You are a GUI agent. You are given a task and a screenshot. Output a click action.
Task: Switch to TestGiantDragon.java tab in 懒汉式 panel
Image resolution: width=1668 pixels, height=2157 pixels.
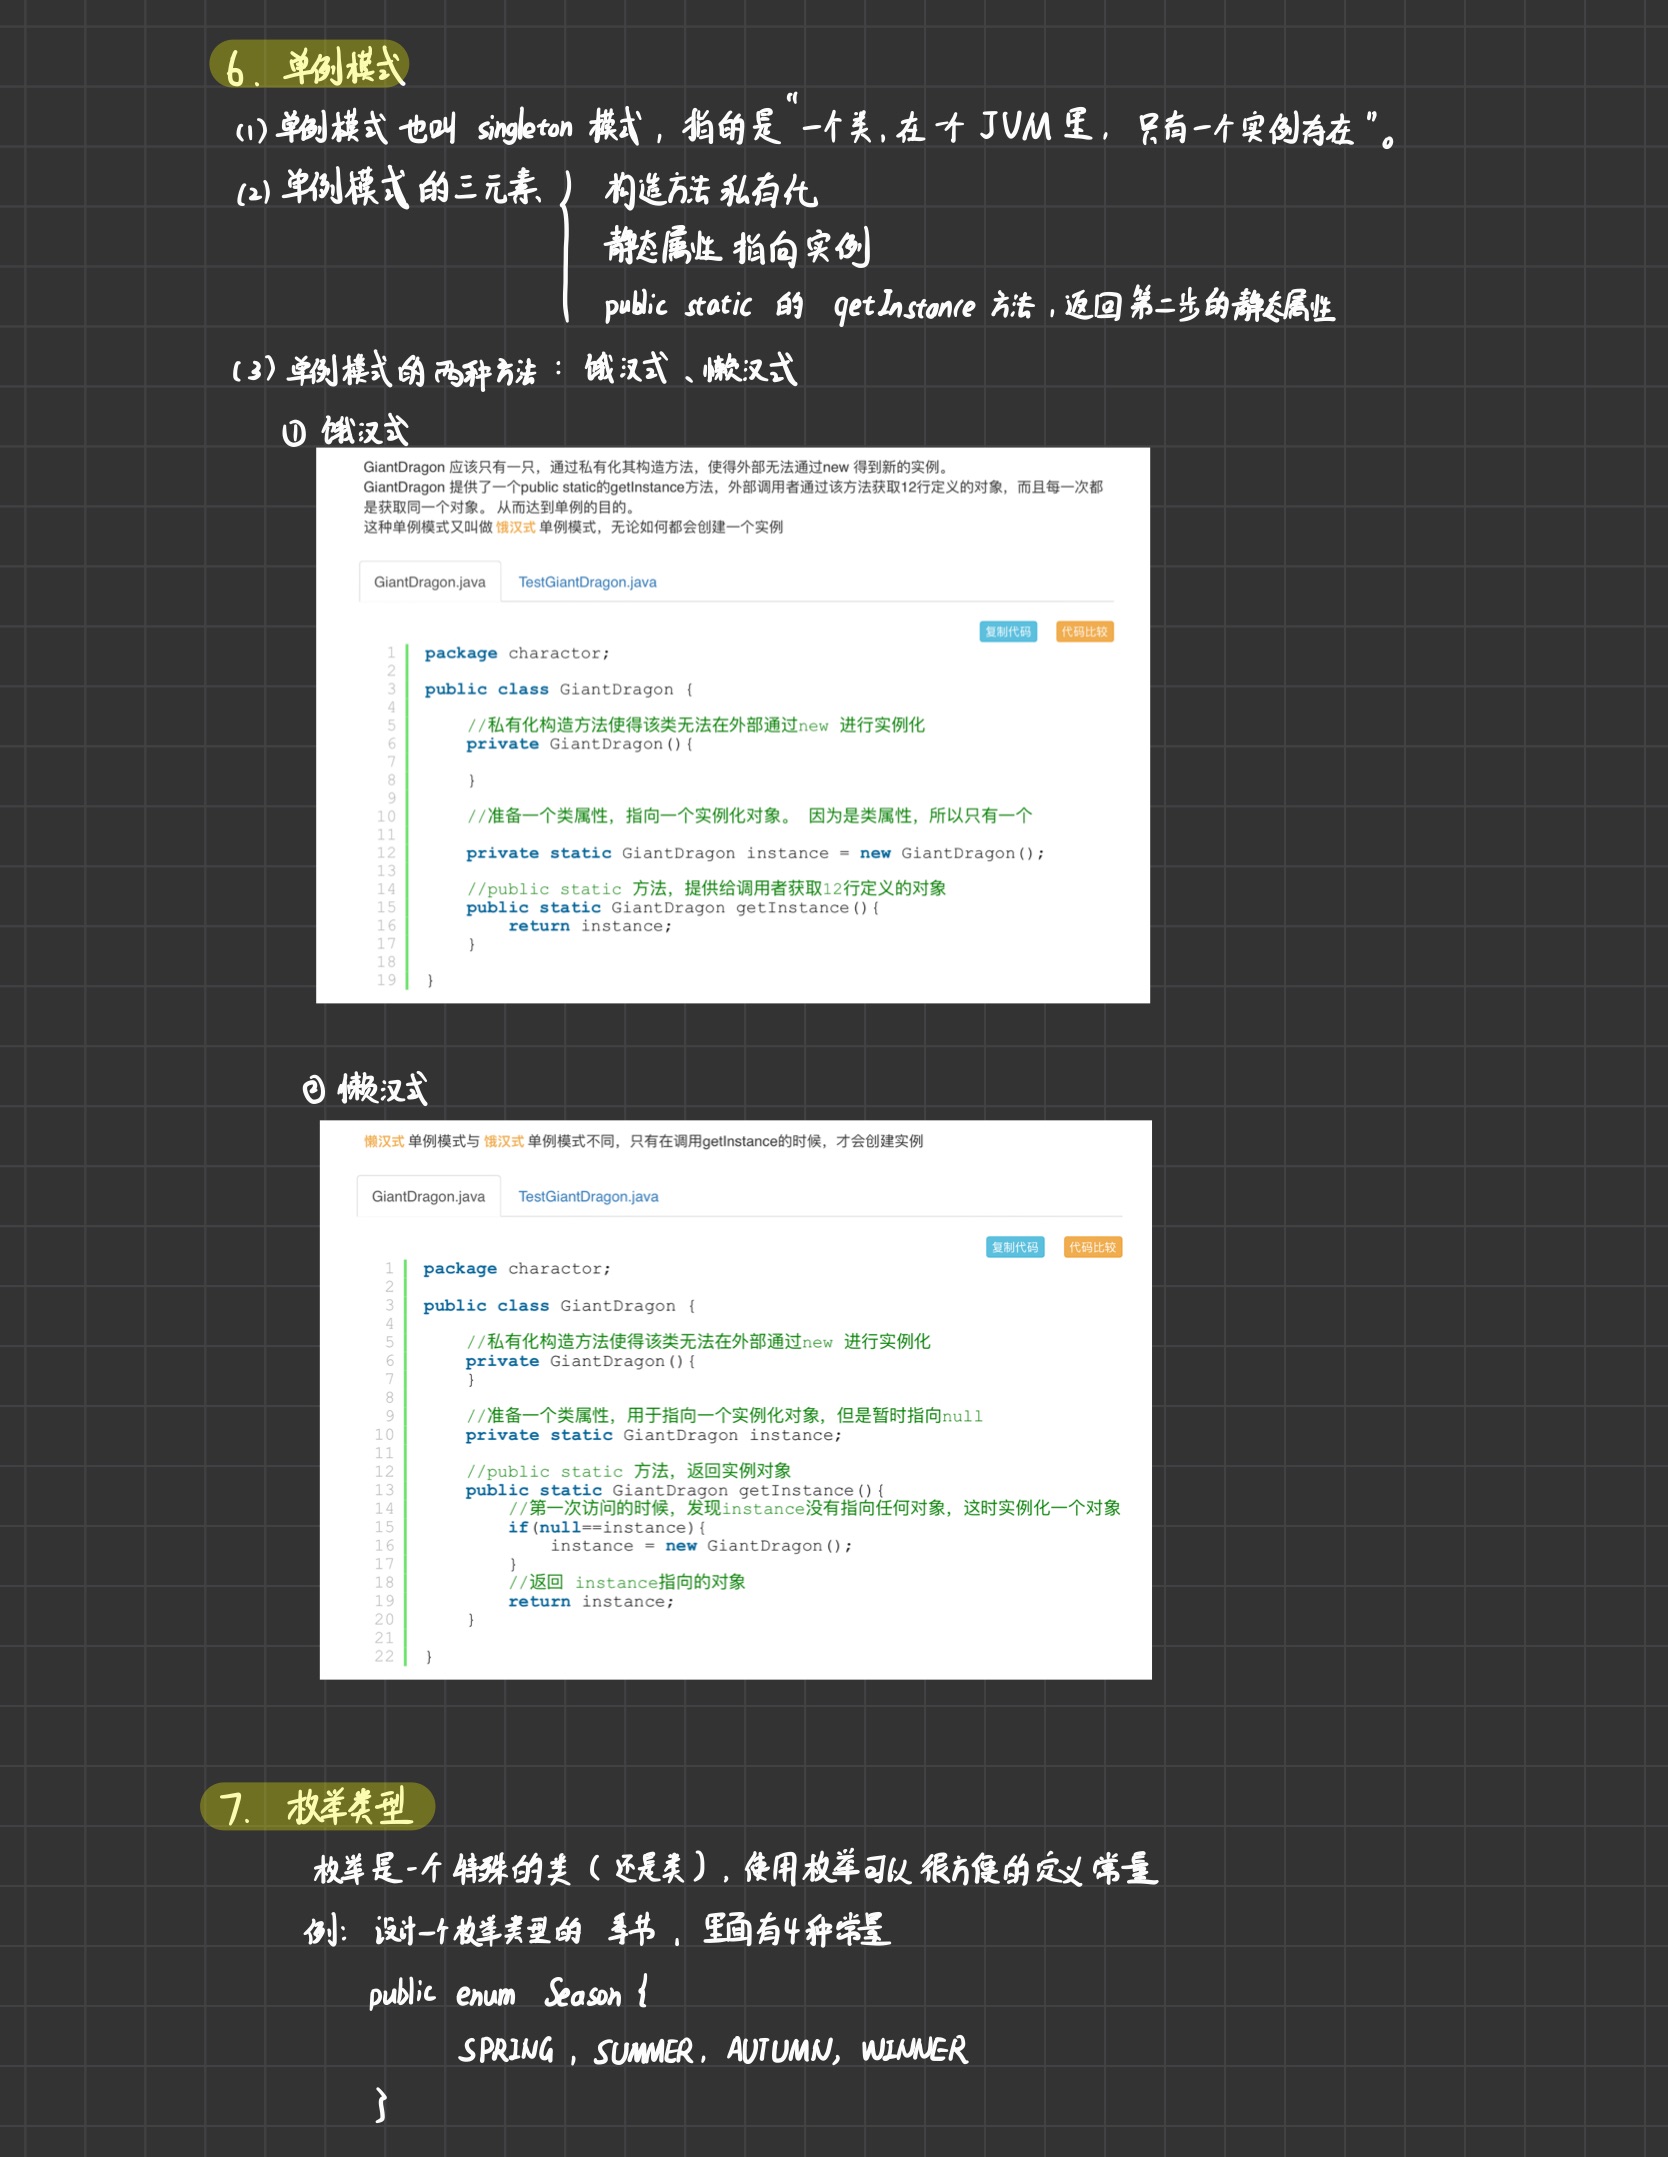pyautogui.click(x=588, y=1196)
